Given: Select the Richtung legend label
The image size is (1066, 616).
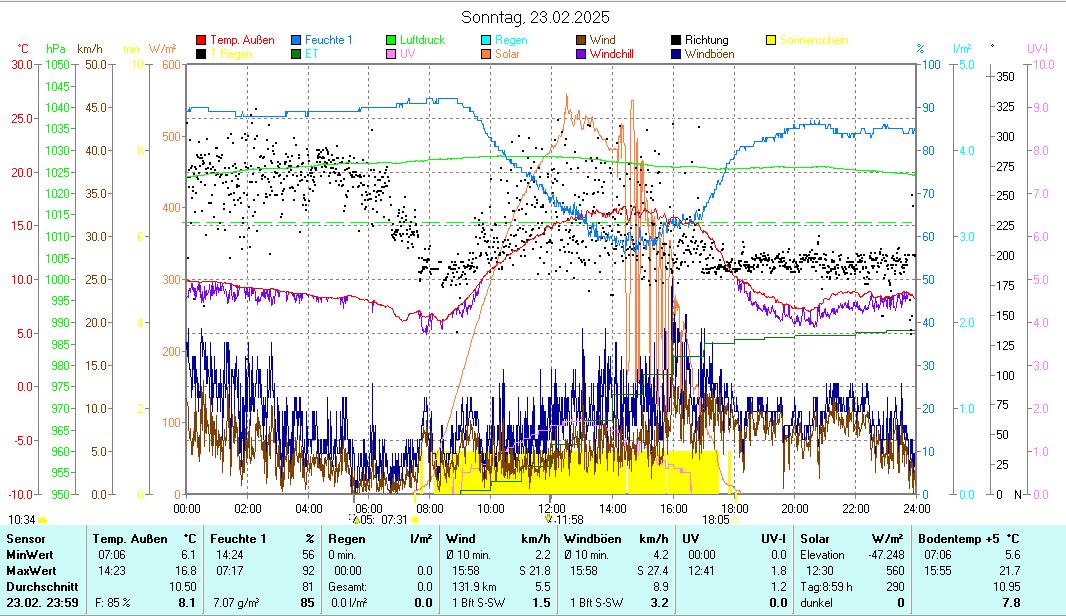Looking at the screenshot, I should tap(706, 40).
